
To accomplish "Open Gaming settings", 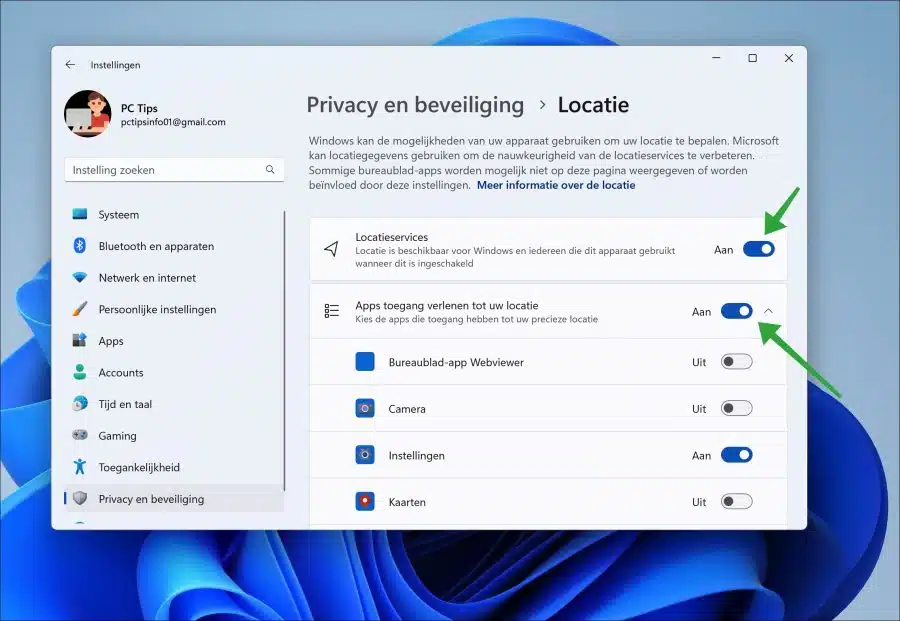I will (x=174, y=435).
